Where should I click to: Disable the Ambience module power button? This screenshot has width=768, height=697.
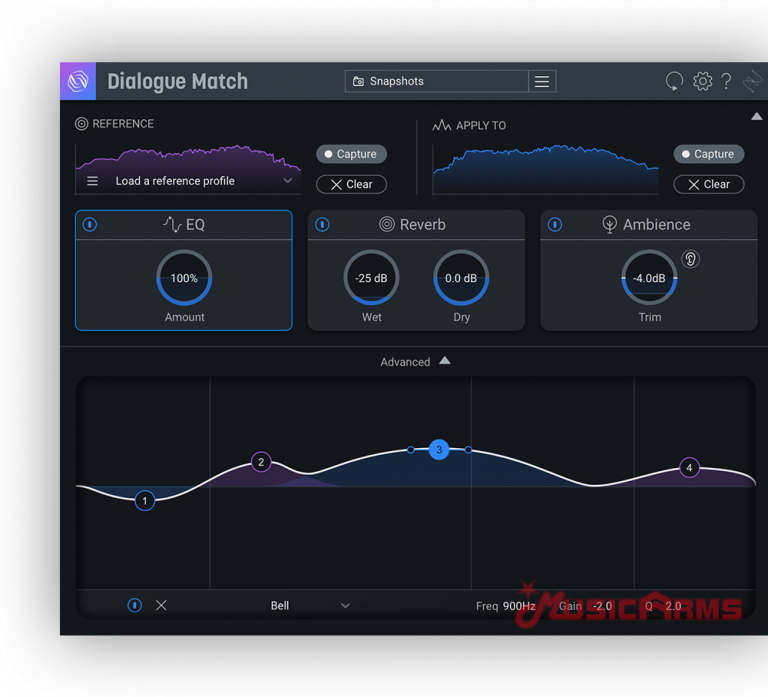tap(555, 225)
